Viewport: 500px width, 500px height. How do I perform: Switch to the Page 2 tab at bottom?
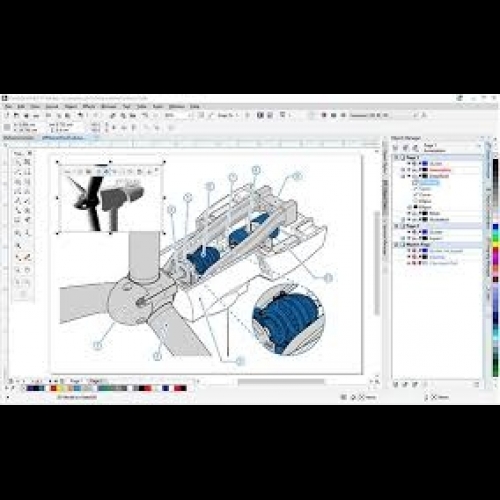pos(96,381)
